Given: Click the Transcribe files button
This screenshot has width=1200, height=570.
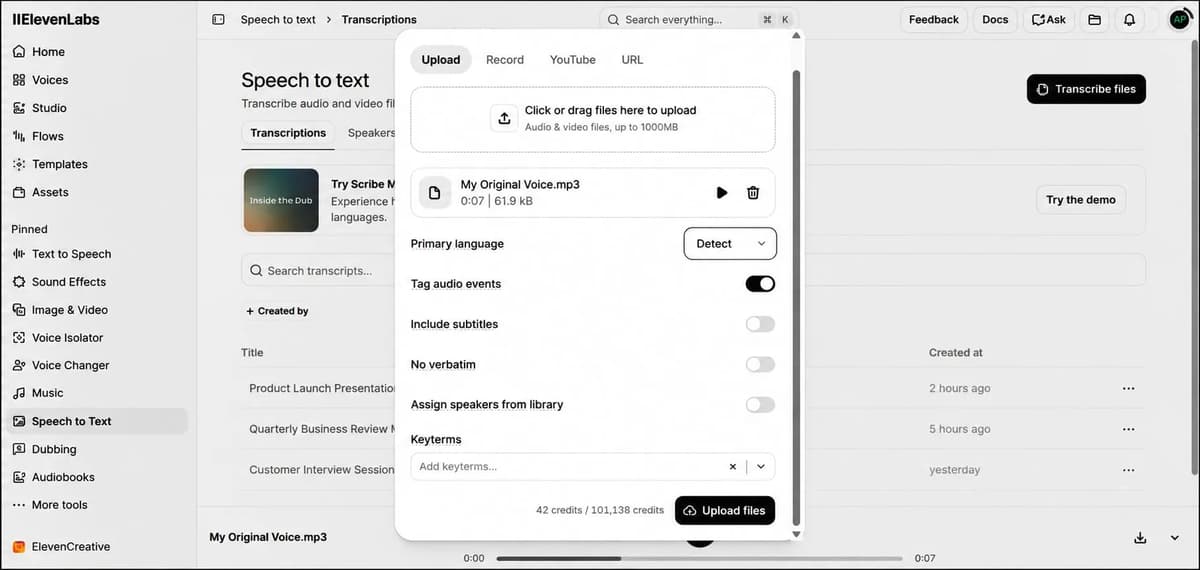Looking at the screenshot, I should tap(1086, 89).
